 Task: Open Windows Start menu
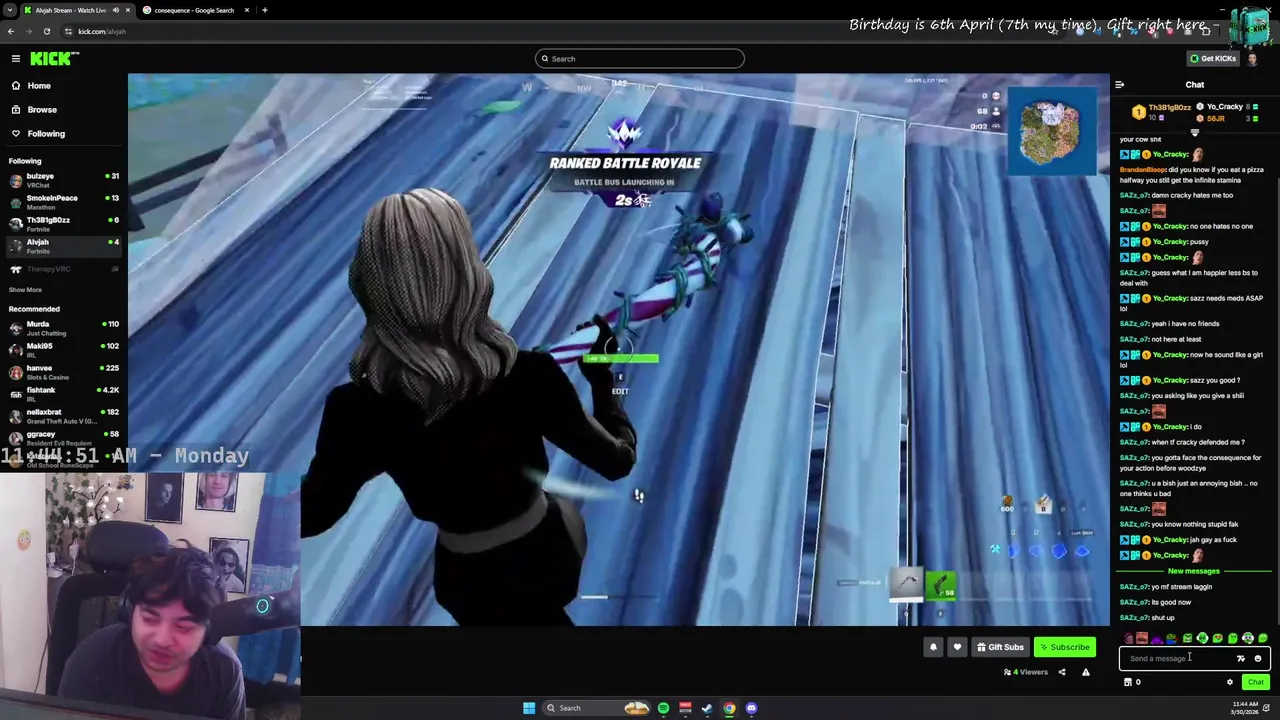(529, 708)
